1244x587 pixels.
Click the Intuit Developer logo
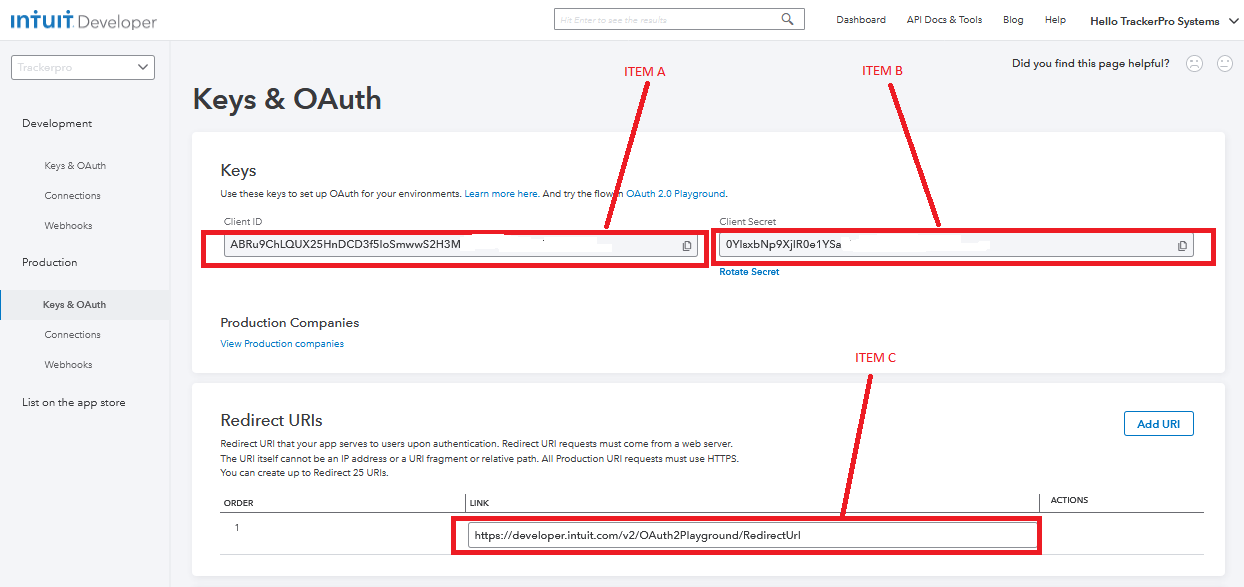coord(84,20)
